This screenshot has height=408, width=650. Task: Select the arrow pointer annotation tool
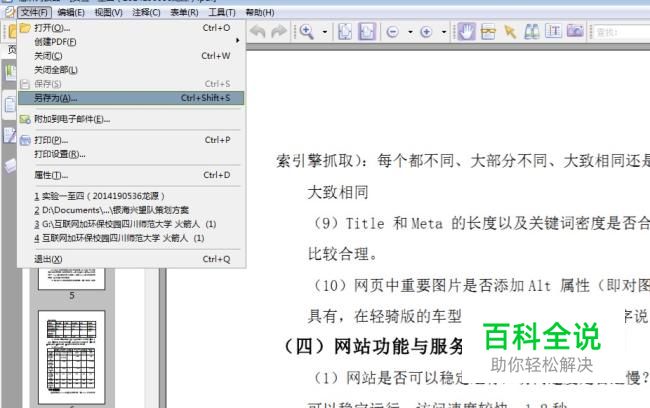[510, 32]
